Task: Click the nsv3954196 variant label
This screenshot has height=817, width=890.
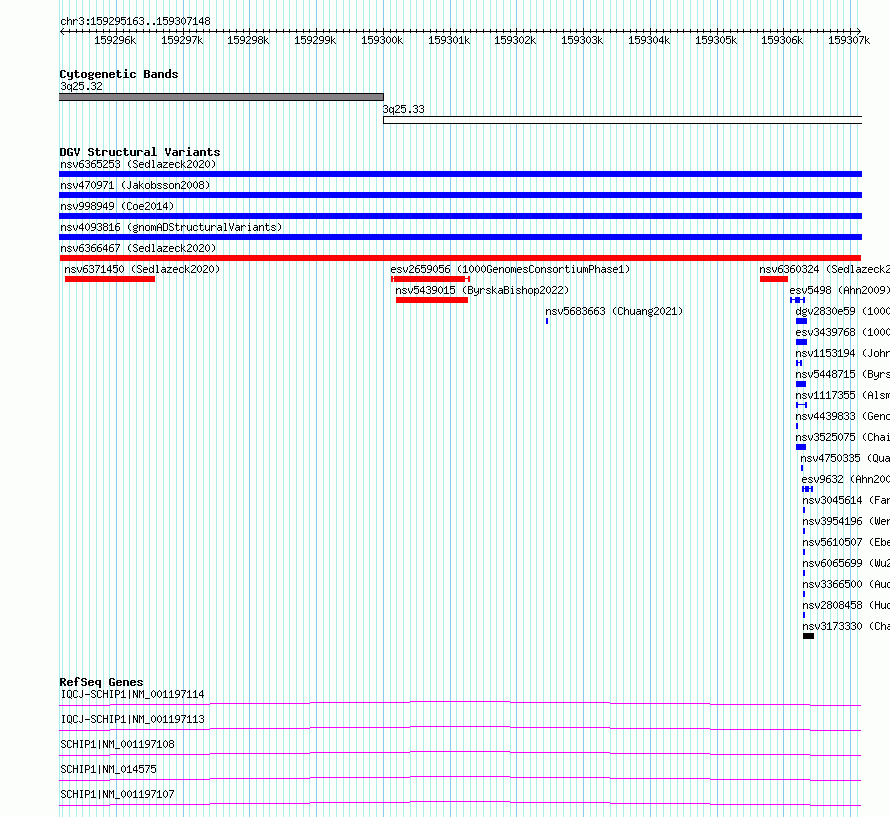Action: [846, 521]
